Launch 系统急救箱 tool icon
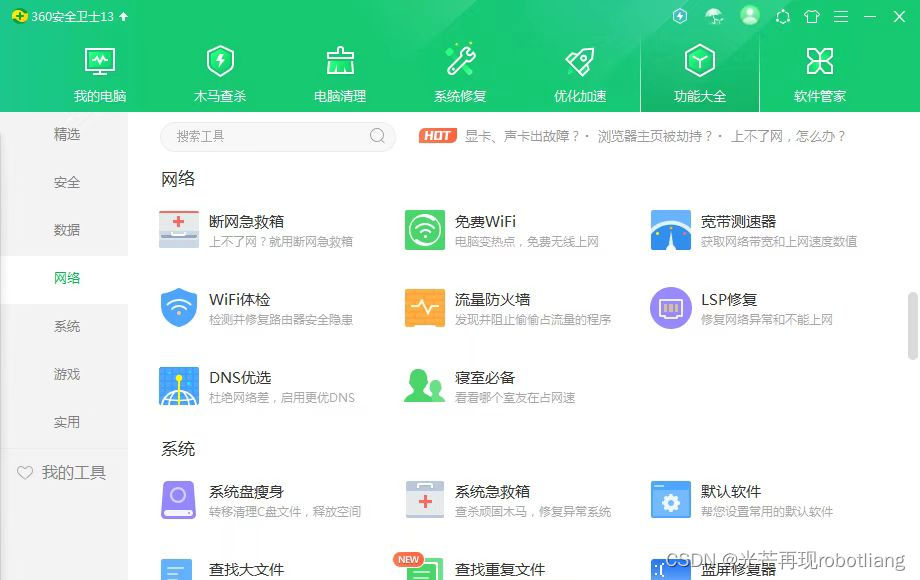 point(425,500)
